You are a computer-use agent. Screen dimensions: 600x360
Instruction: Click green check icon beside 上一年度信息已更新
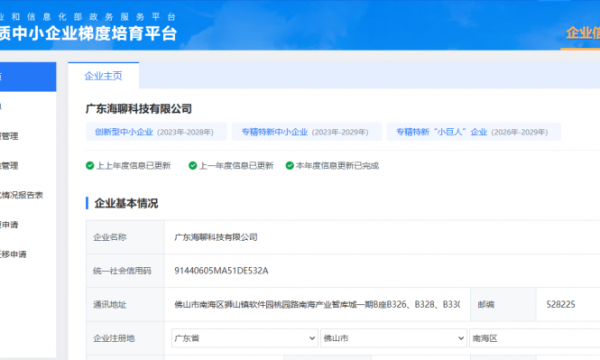click(193, 166)
